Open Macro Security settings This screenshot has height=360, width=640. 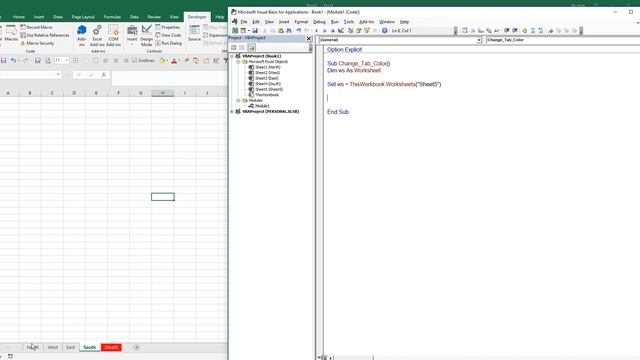click(37, 43)
